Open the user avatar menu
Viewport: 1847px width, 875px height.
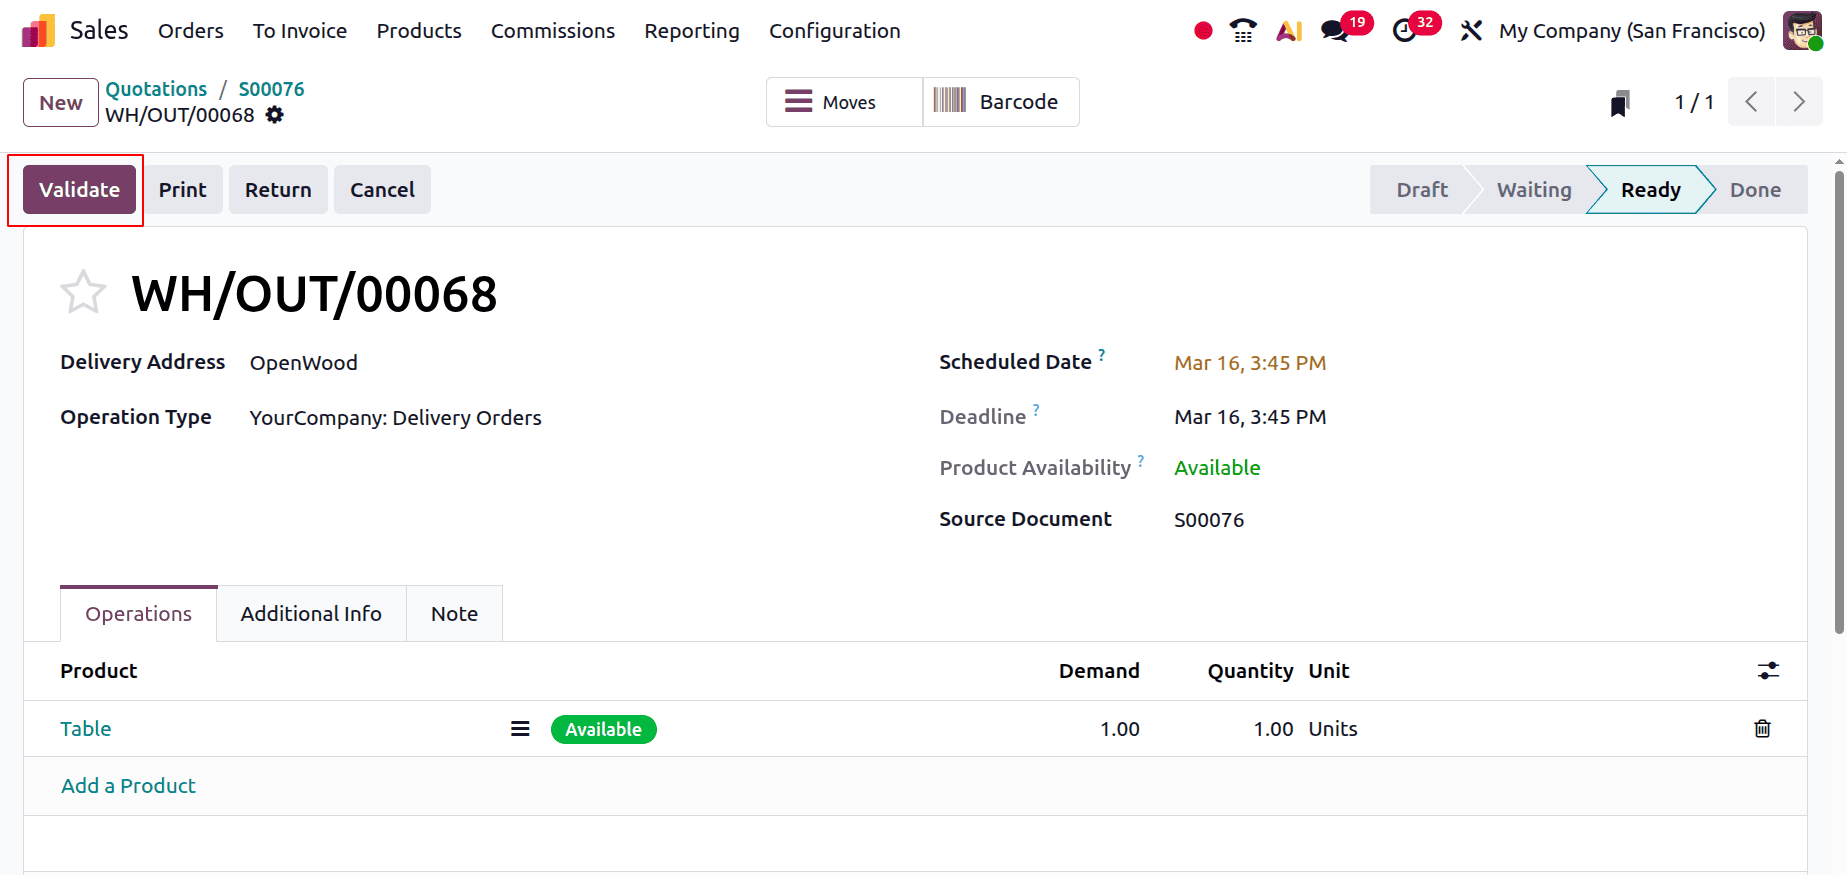coord(1802,31)
